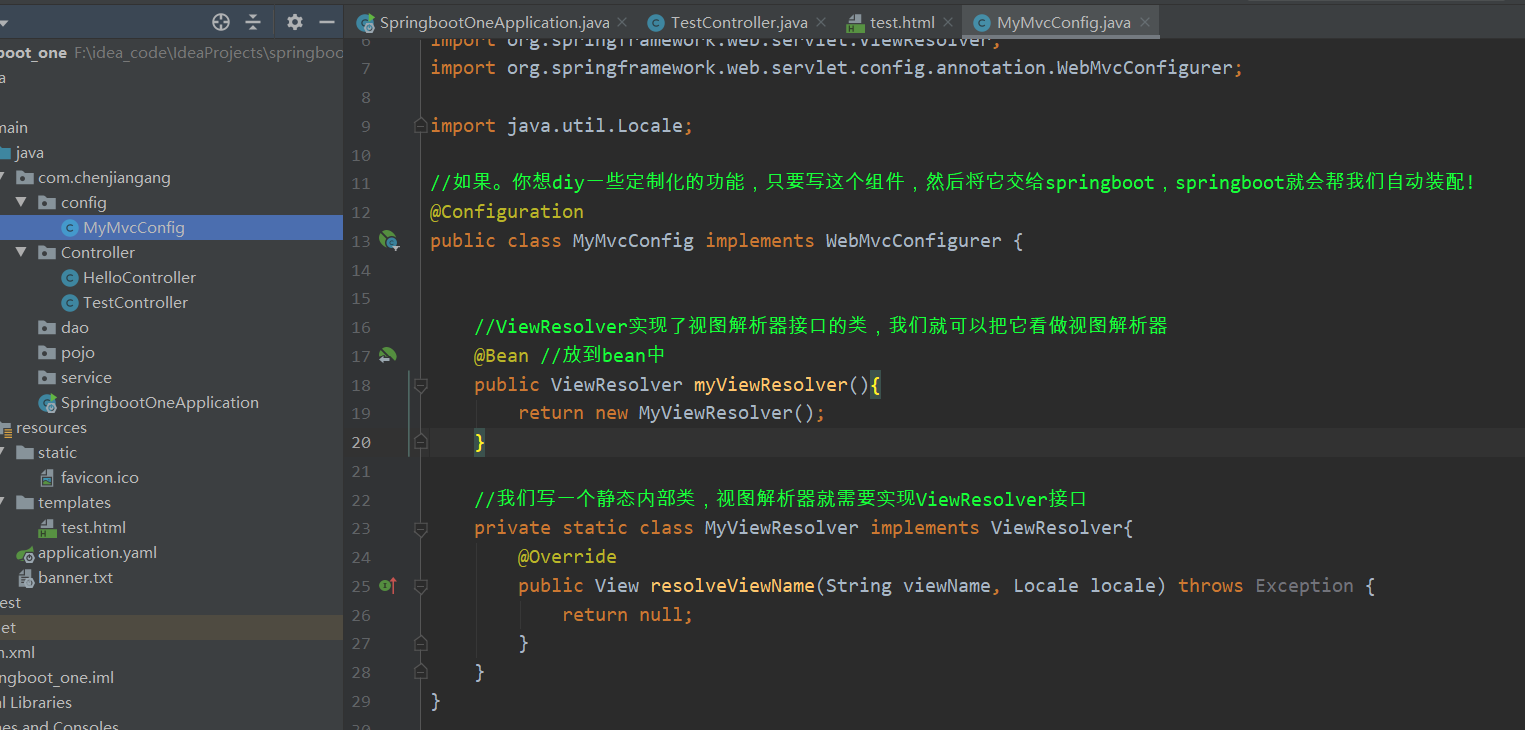
Task: Close the TestController.java tab
Action: 821,22
